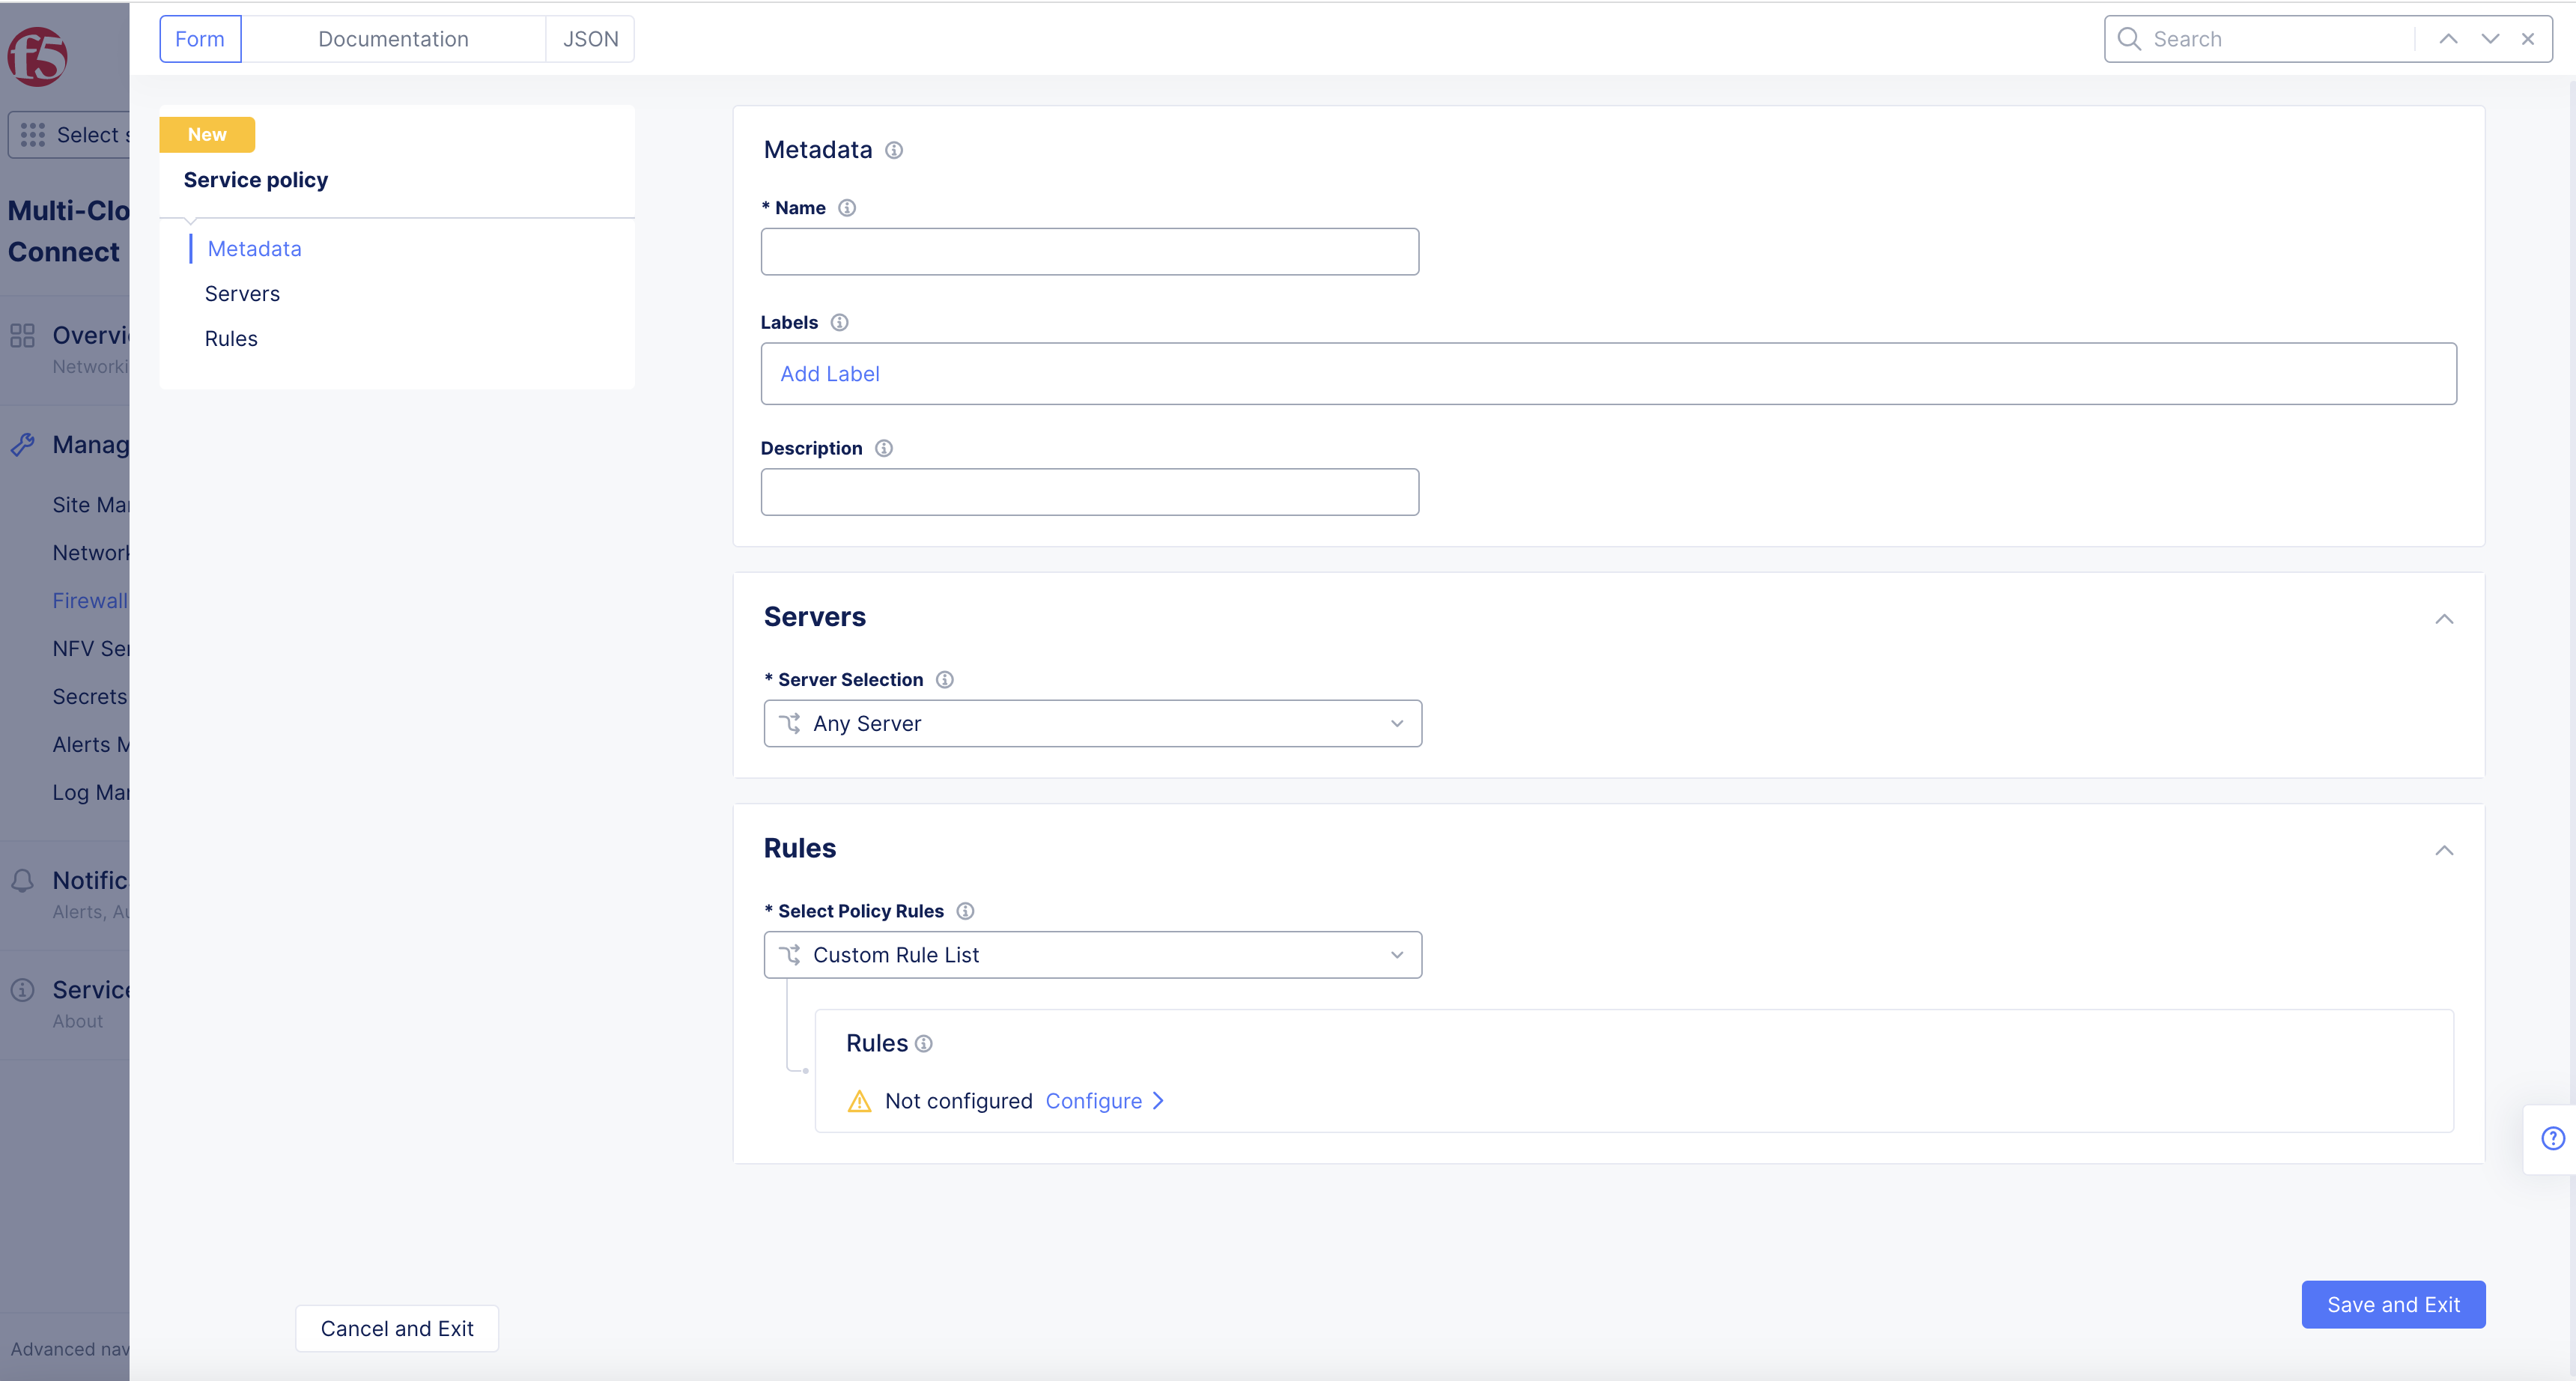Jump to Servers in the section outline
The width and height of the screenshot is (2576, 1381).
(242, 294)
